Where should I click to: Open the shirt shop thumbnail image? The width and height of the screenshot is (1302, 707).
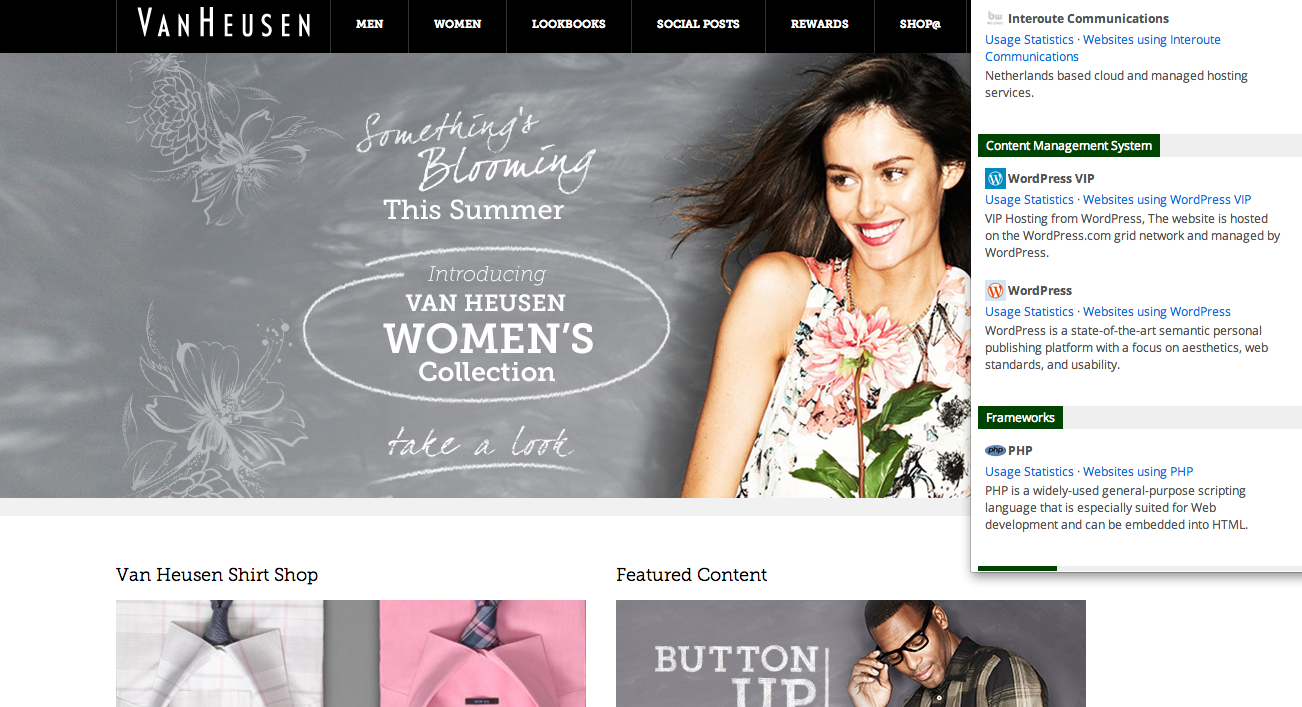click(x=351, y=653)
